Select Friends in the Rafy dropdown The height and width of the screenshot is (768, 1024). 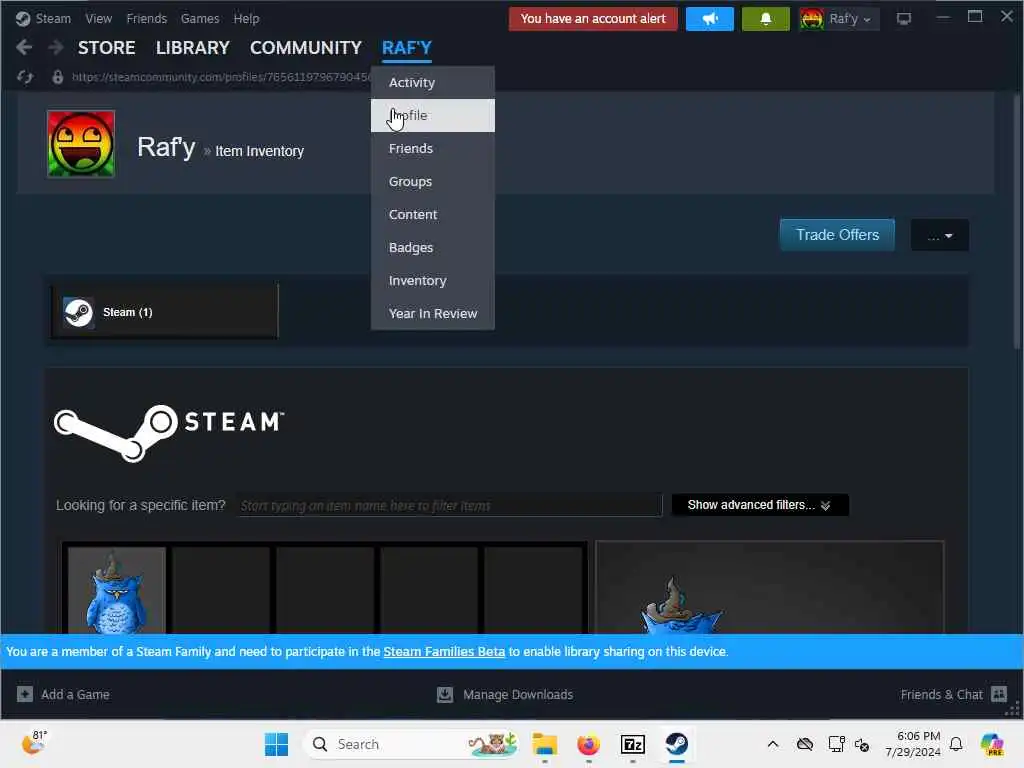[x=432, y=148]
